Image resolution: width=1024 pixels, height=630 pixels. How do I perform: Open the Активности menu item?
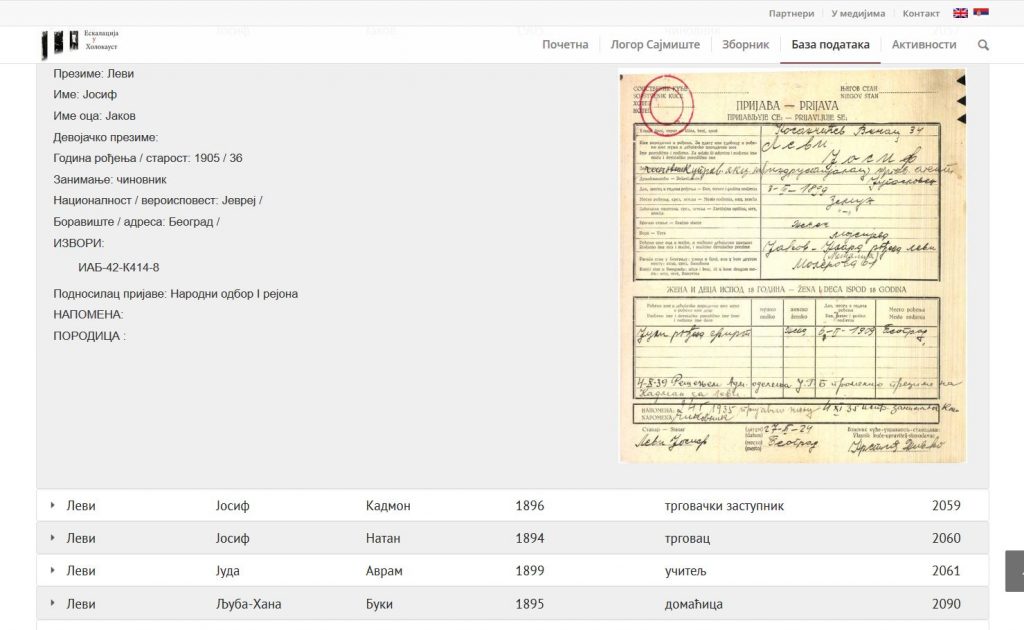924,45
